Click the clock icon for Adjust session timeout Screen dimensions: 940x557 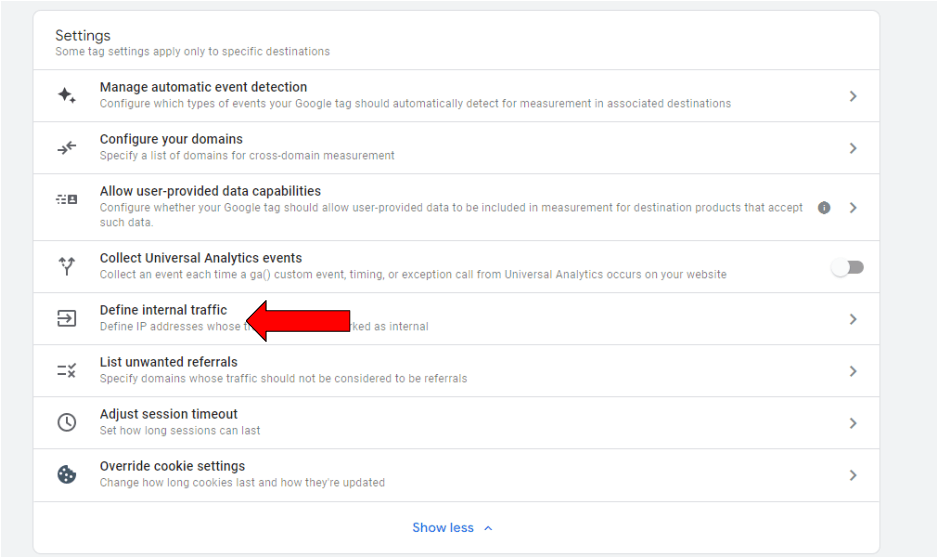66,423
